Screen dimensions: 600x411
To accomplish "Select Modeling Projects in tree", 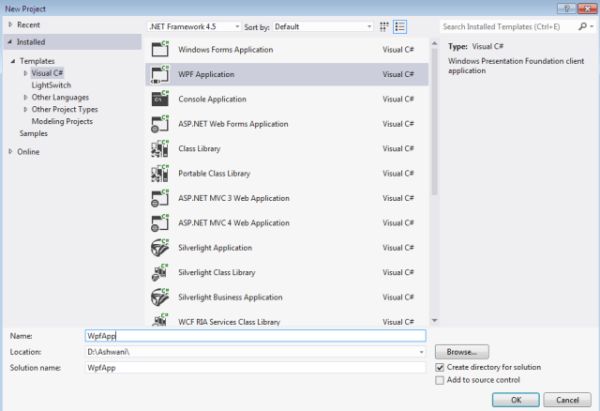I will tap(62, 121).
